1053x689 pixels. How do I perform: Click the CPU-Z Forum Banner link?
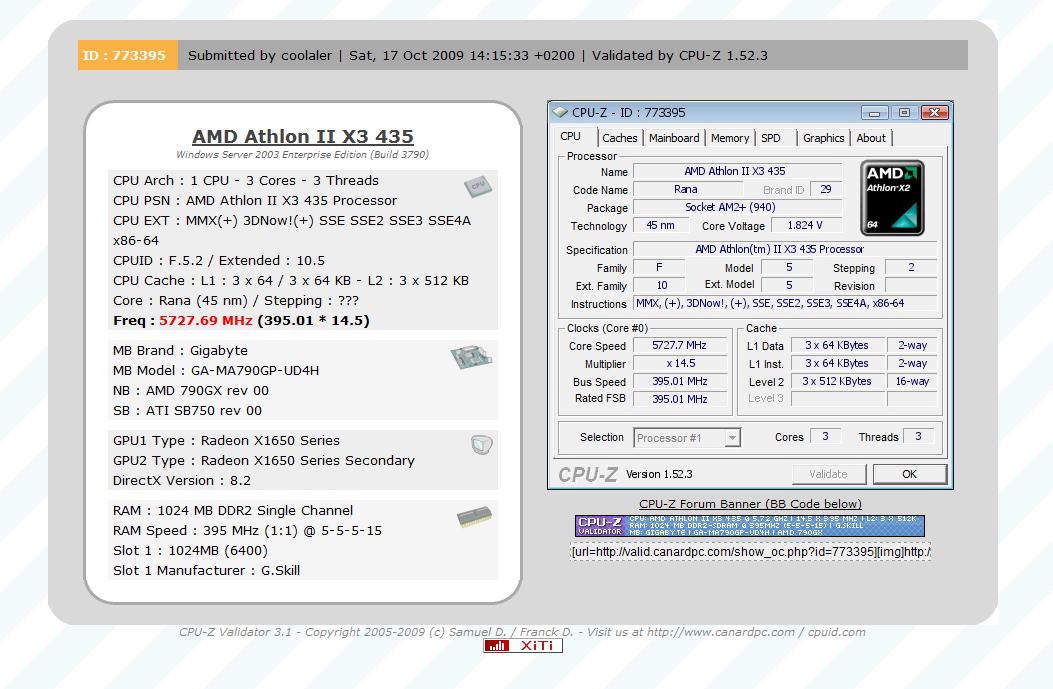point(750,504)
